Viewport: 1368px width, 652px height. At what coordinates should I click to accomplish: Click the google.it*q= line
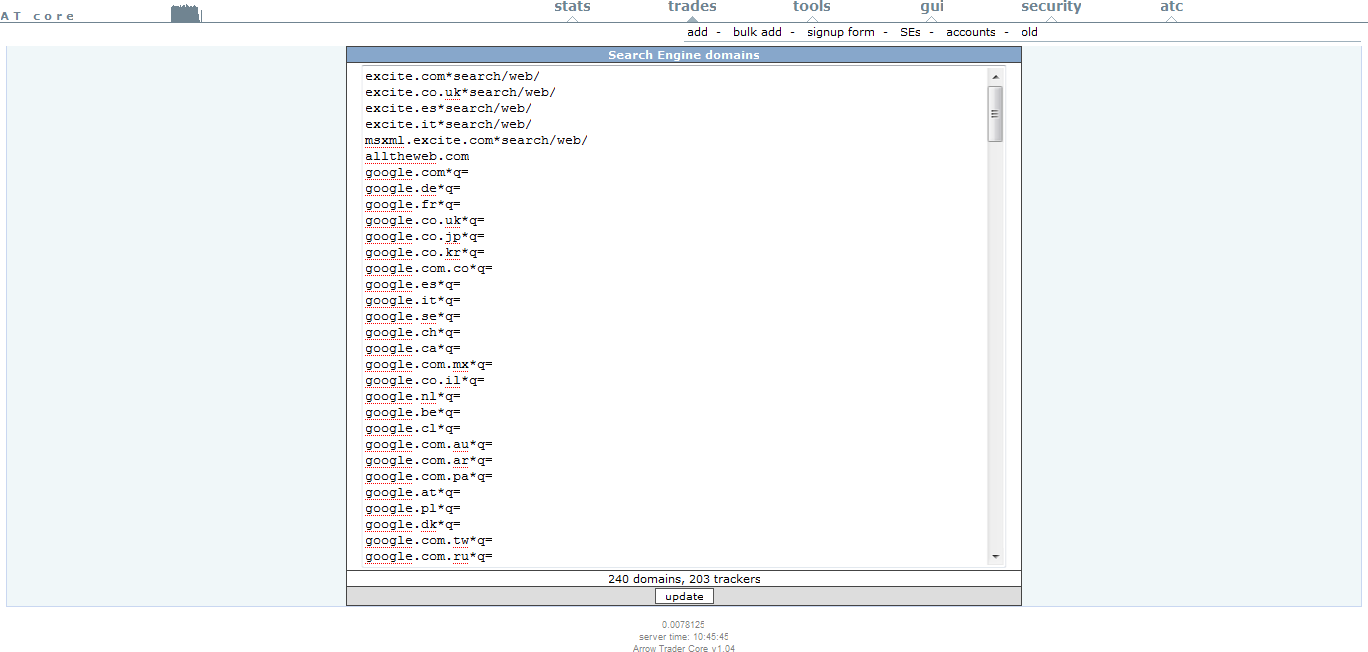(x=413, y=300)
